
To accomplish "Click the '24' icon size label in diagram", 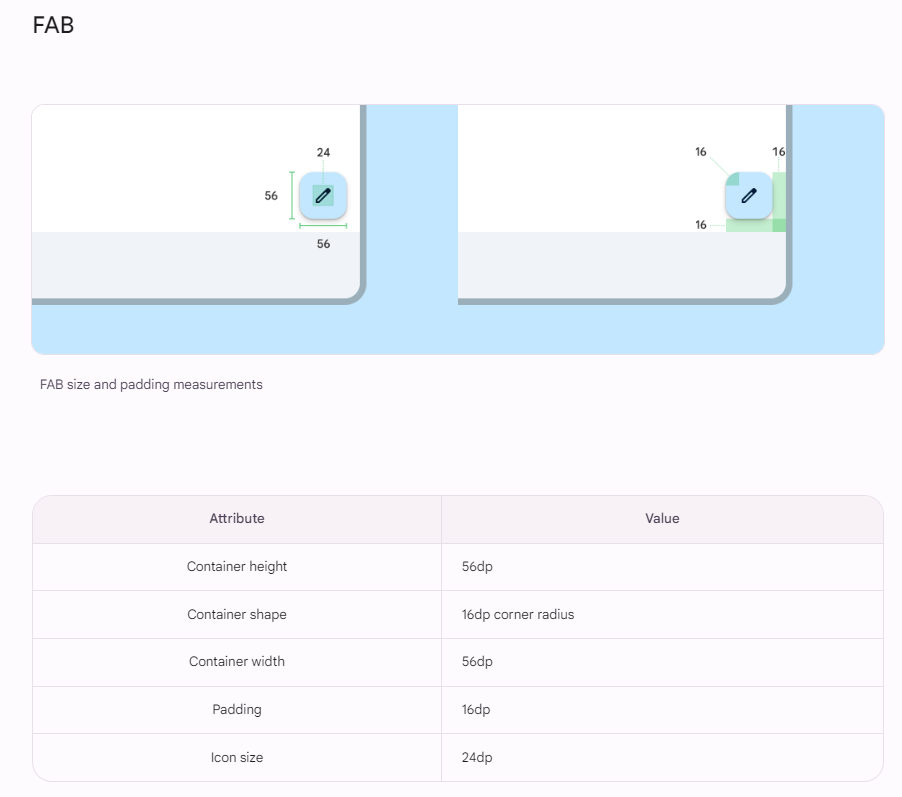I will [x=323, y=152].
